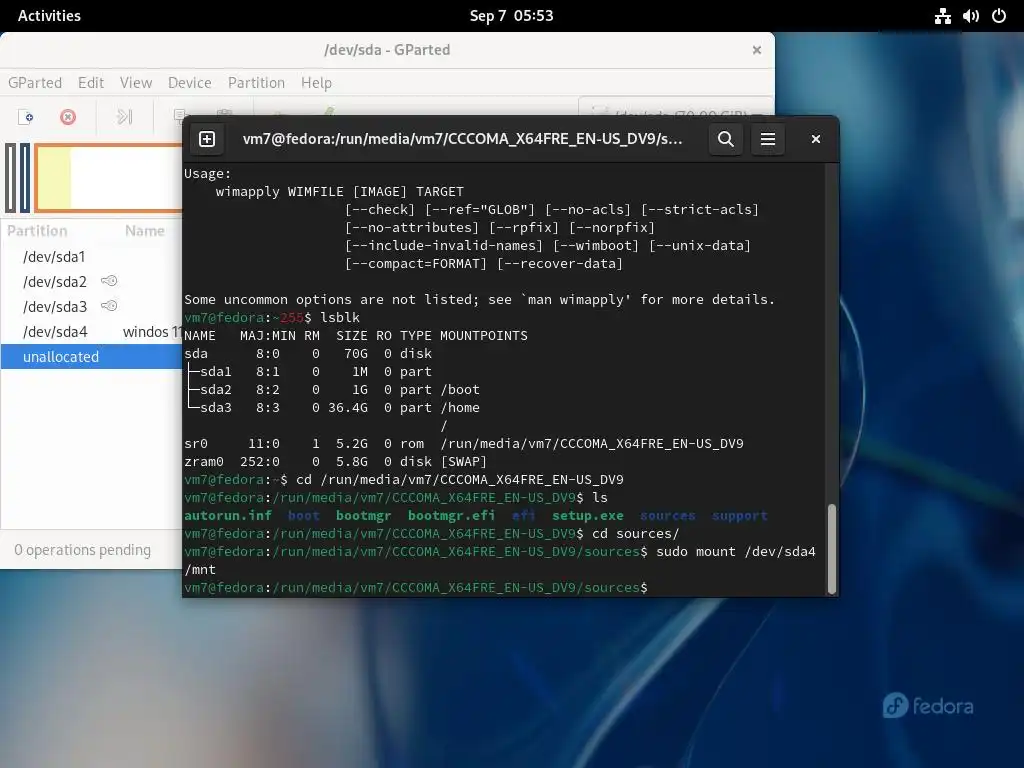
Task: Close the GParted window
Action: click(x=757, y=50)
